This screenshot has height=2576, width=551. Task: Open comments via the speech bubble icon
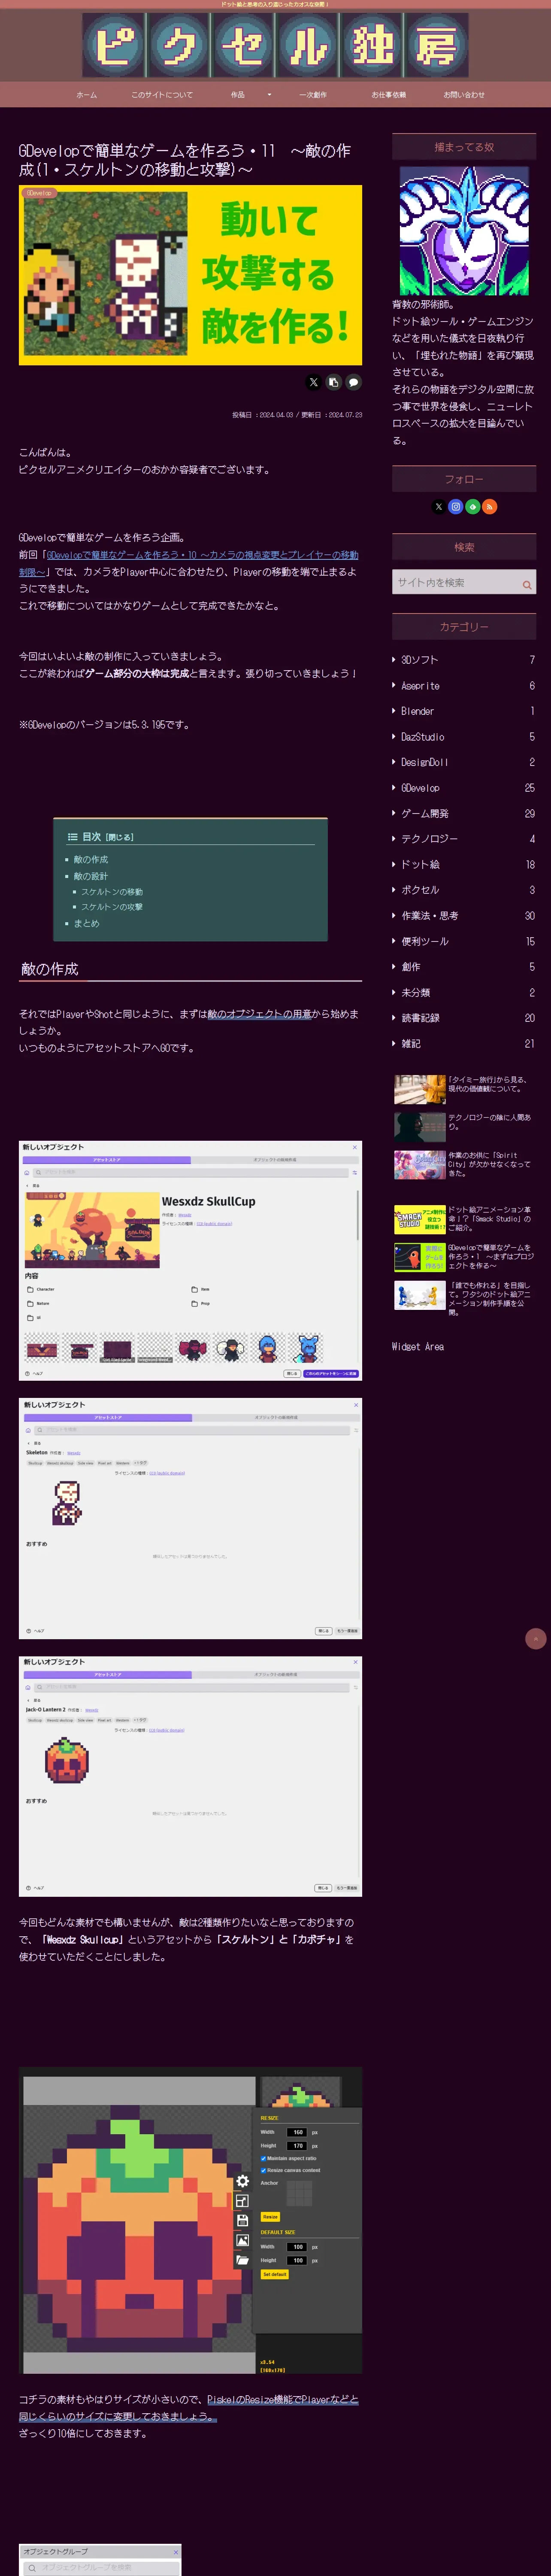click(353, 382)
